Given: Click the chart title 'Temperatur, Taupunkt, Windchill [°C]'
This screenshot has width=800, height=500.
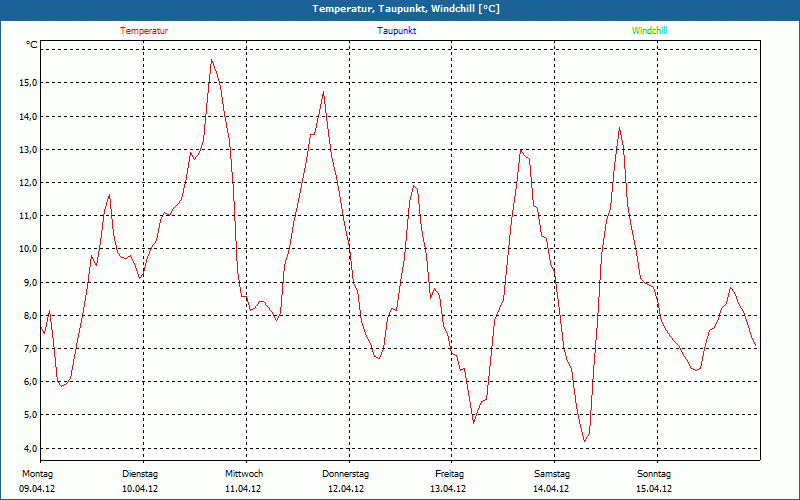Looking at the screenshot, I should (x=406, y=9).
